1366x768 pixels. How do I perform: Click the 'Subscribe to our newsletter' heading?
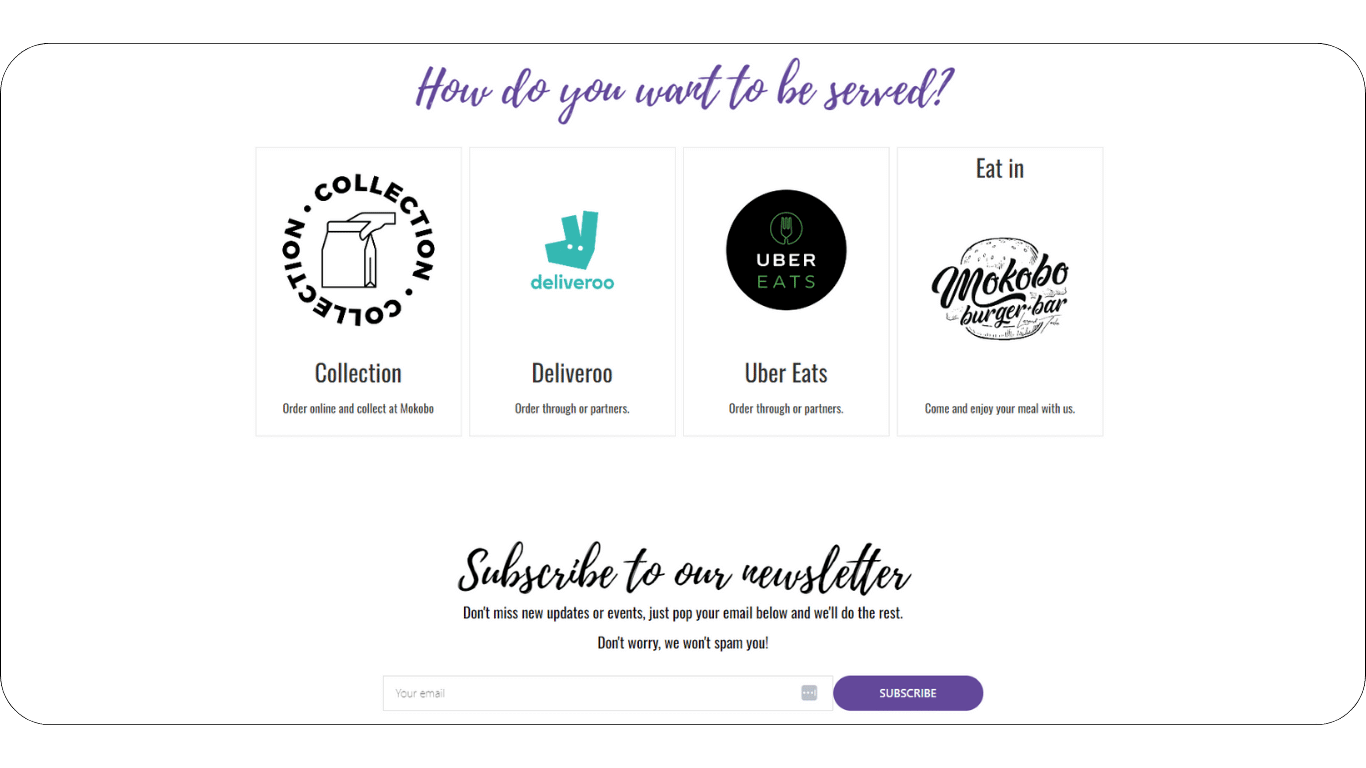(x=684, y=572)
